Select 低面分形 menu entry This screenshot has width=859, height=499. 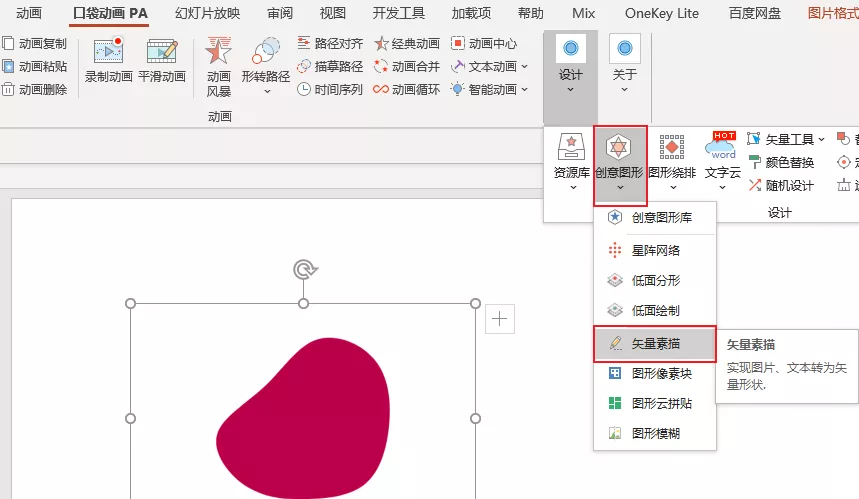[x=655, y=280]
